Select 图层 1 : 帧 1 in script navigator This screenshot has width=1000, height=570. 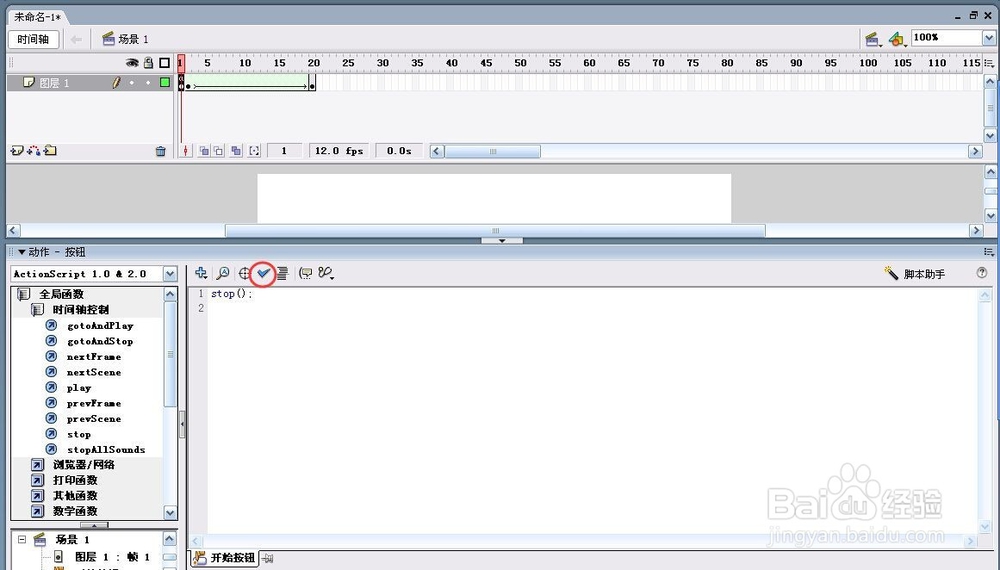click(x=112, y=557)
